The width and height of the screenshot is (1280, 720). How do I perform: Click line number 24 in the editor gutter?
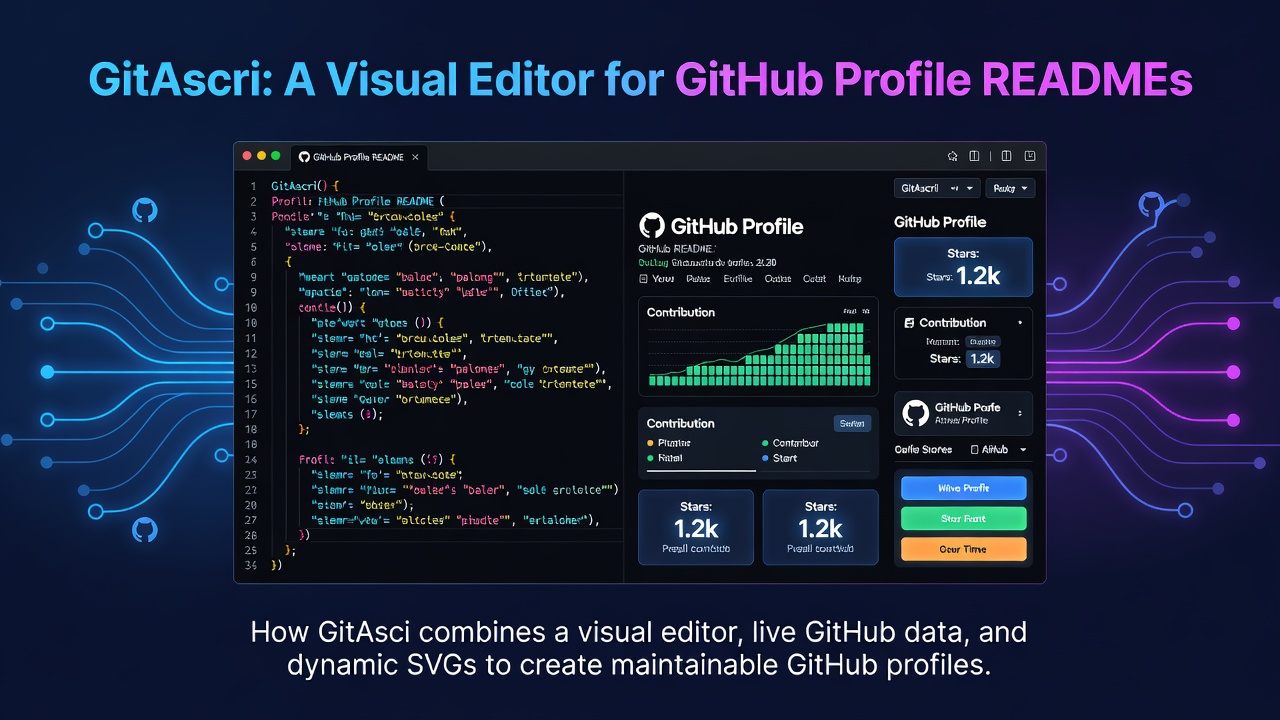251,459
